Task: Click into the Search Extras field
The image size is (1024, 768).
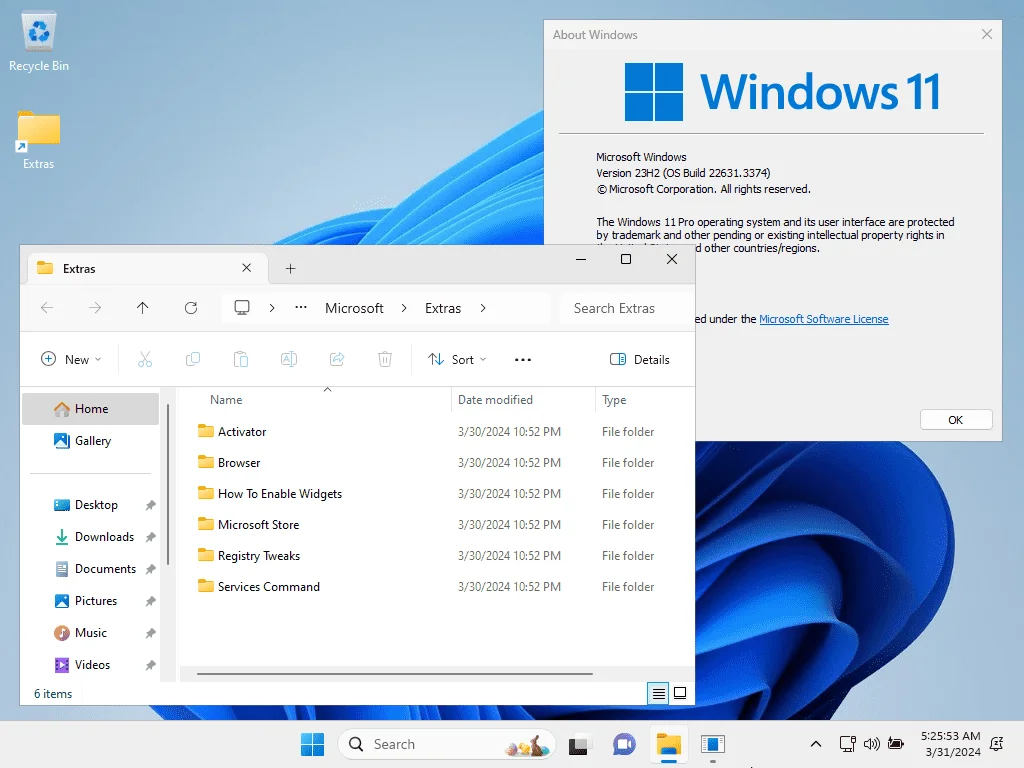Action: click(x=625, y=308)
